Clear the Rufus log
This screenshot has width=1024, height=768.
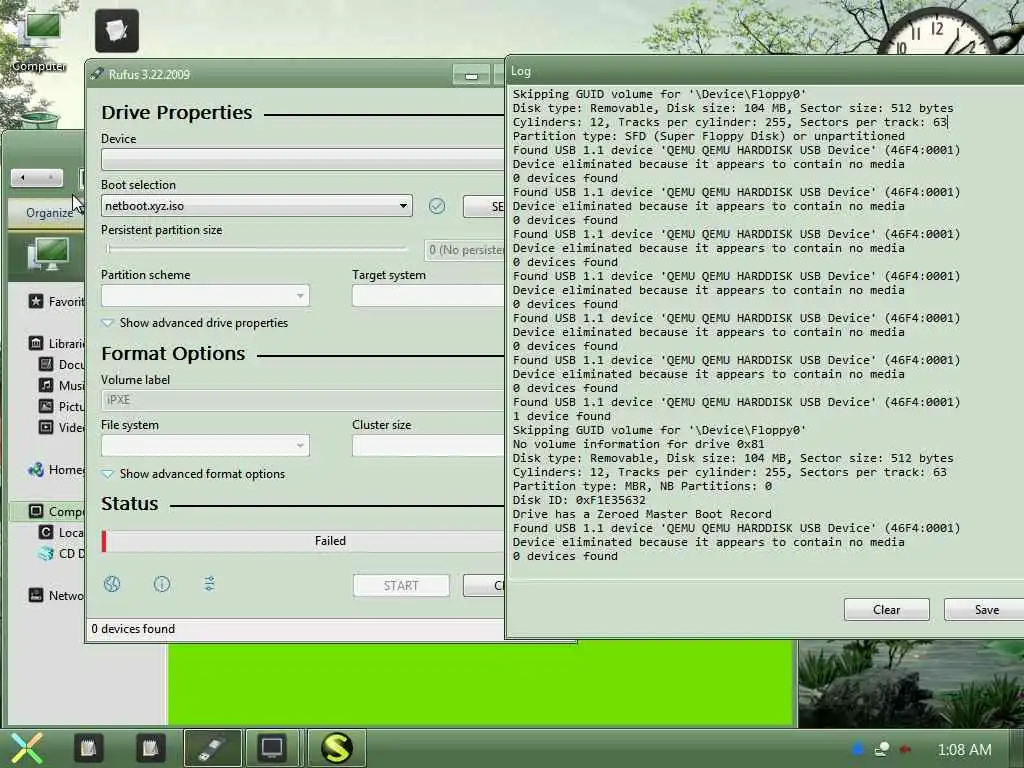point(886,609)
